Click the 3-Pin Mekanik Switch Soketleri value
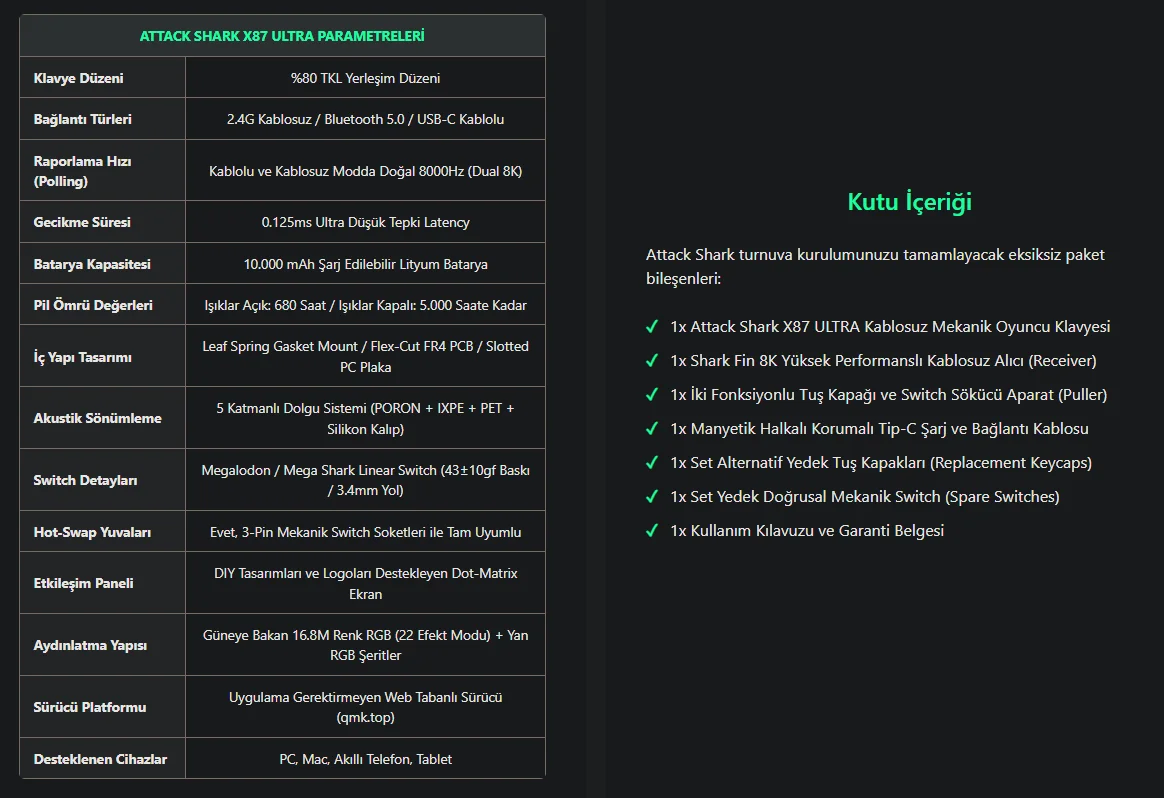The height and width of the screenshot is (798, 1164). [365, 532]
